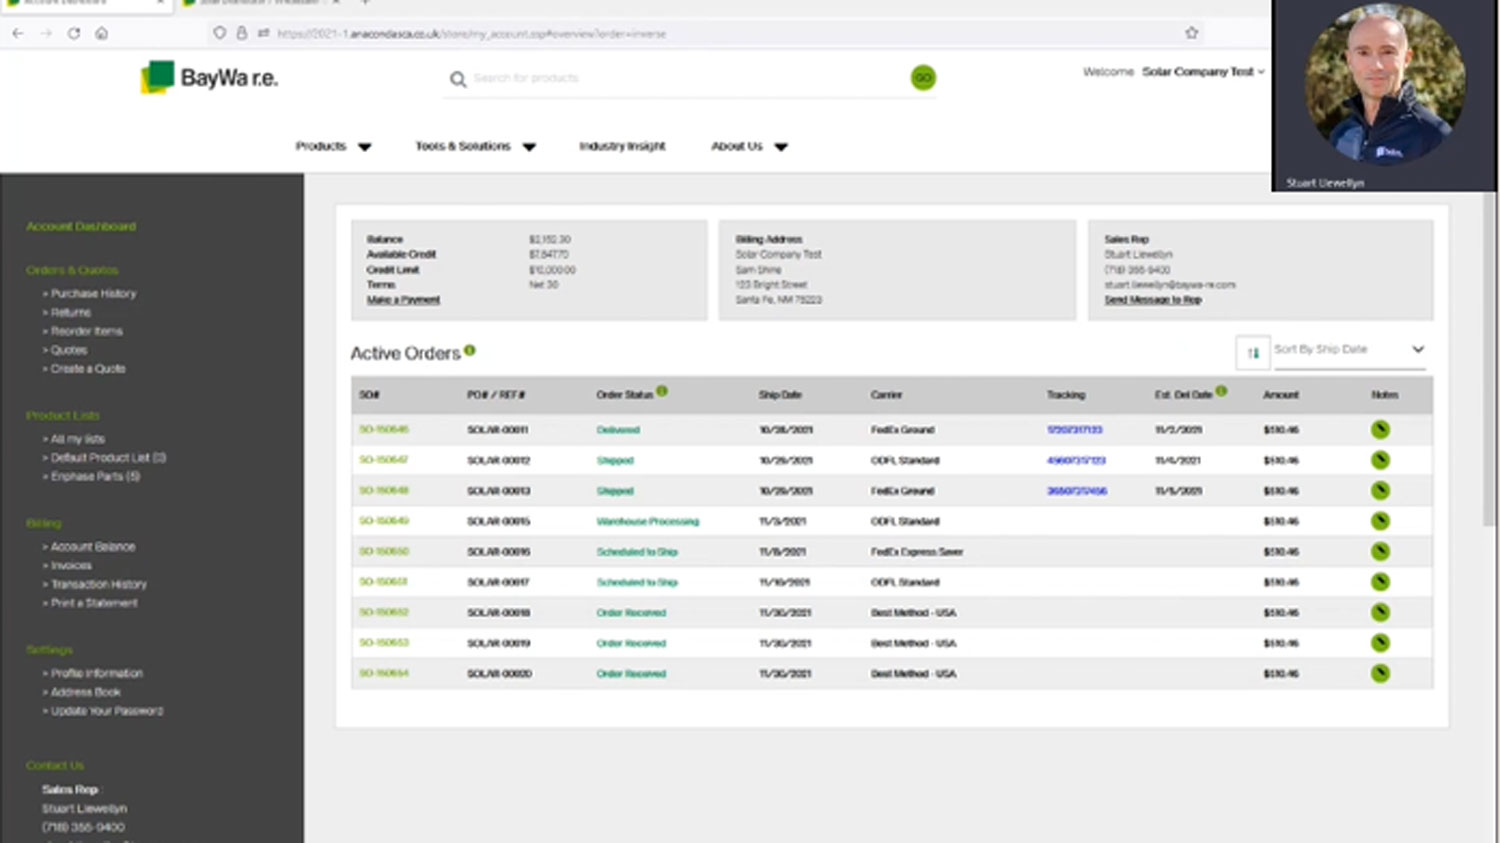
Task: Open Account Balance in sidebar
Action: [x=92, y=547]
